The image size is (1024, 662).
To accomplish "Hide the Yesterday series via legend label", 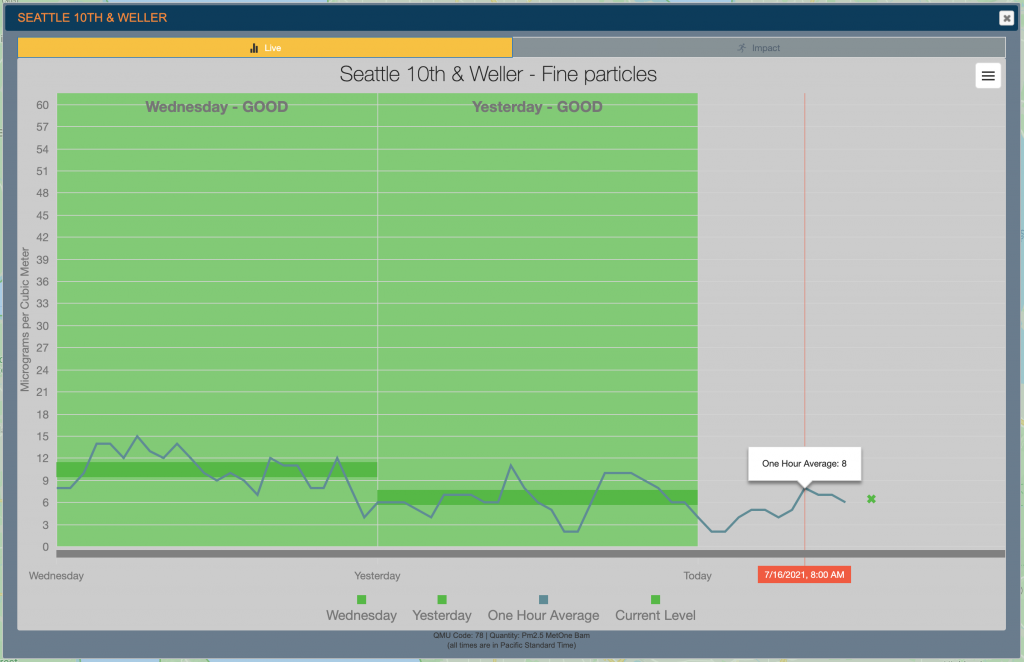I will tap(442, 615).
